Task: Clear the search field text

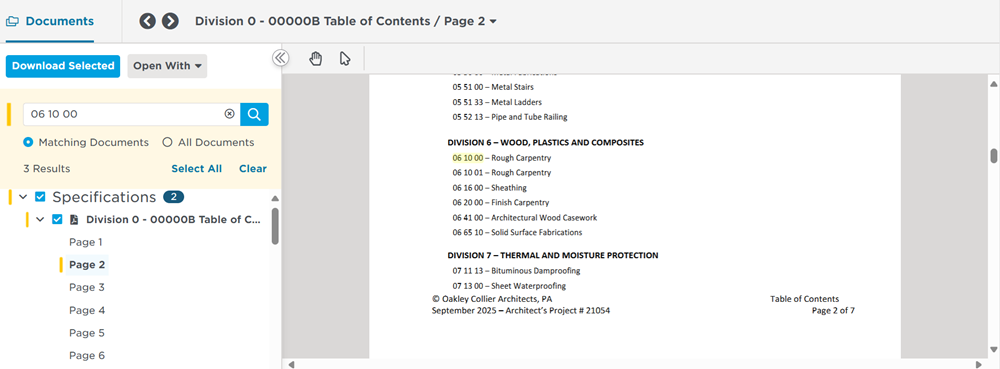Action: point(230,114)
